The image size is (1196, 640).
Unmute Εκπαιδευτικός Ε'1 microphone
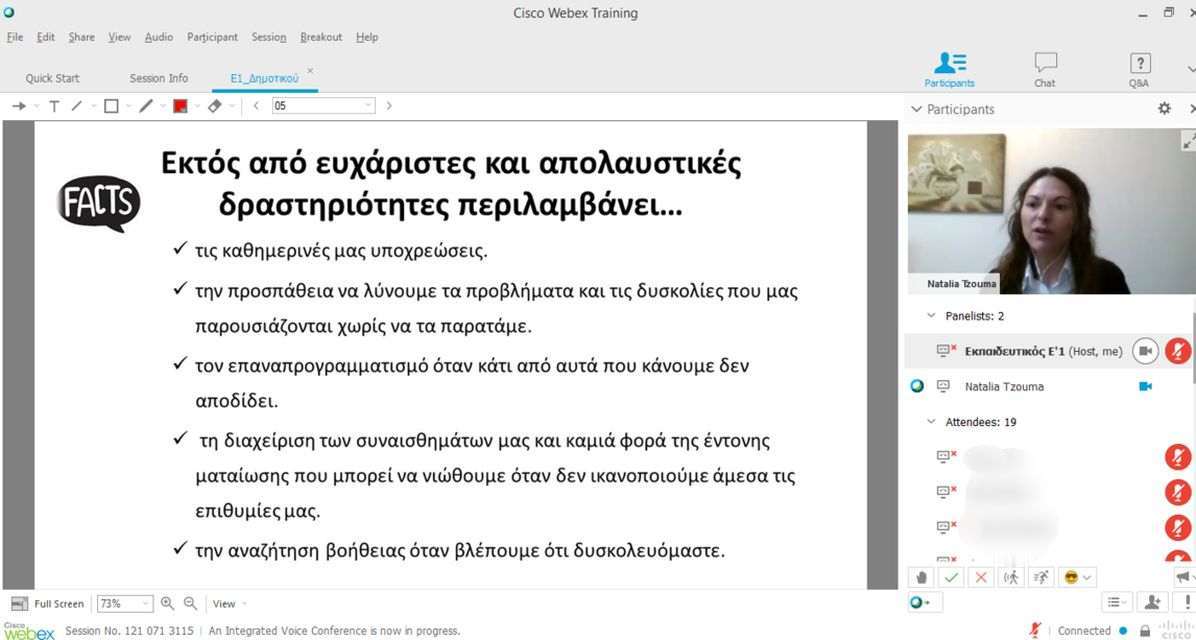[x=1178, y=351]
